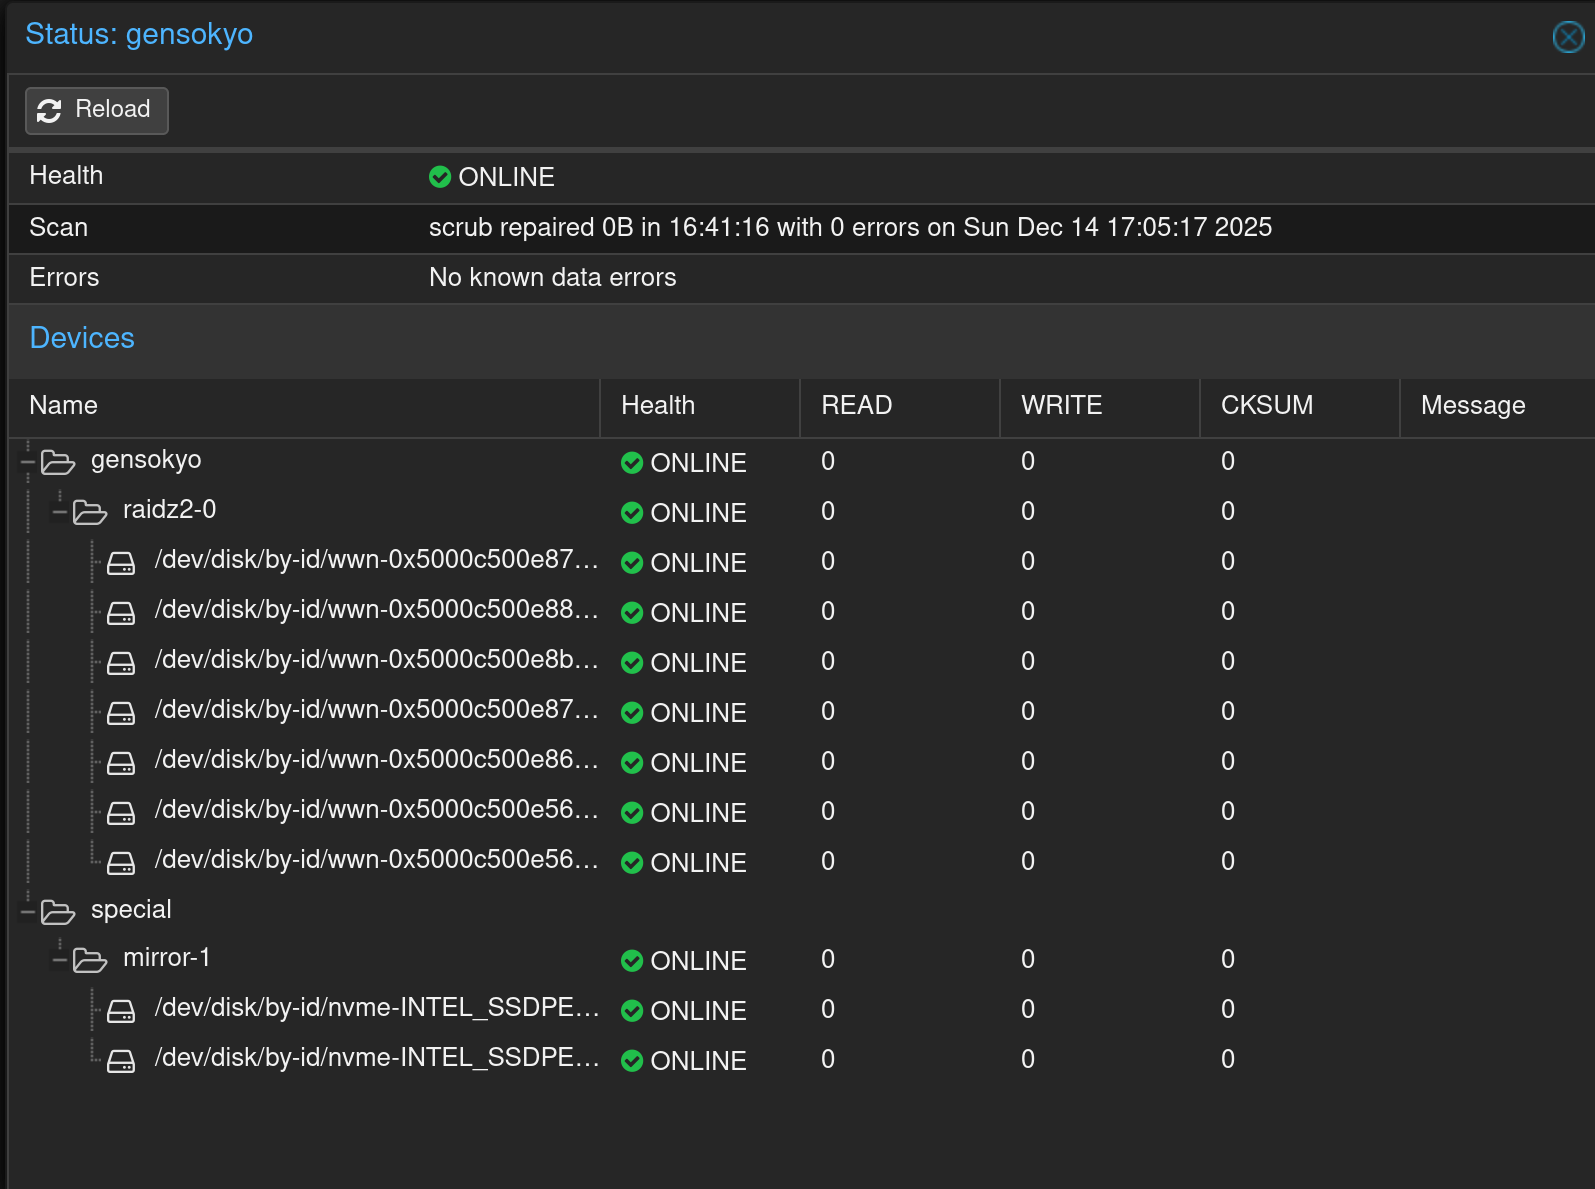The height and width of the screenshot is (1189, 1595).
Task: Click the special folder icon
Action: 58,912
